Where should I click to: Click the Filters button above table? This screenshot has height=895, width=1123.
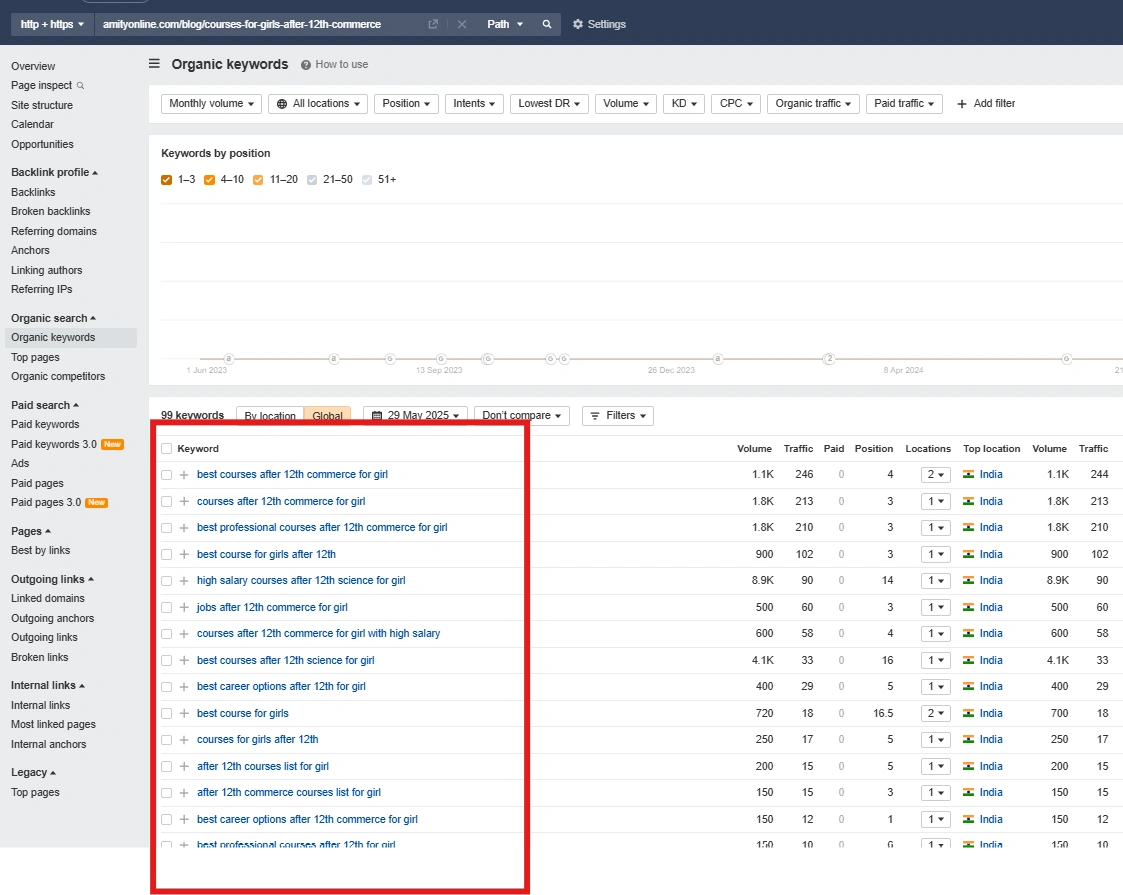tap(618, 415)
